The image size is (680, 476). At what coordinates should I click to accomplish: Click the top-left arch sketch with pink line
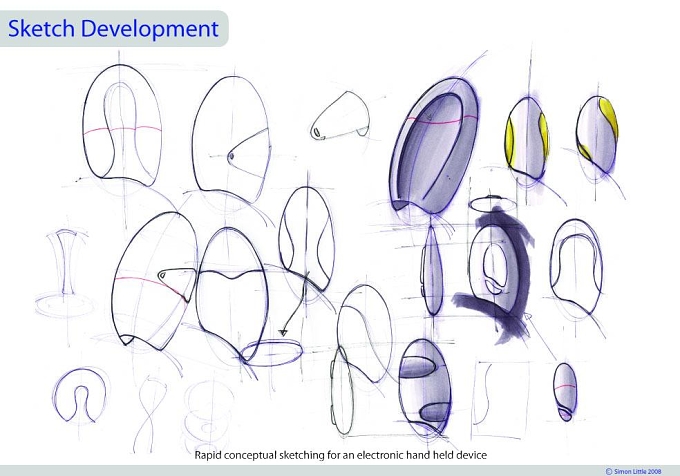pos(122,125)
